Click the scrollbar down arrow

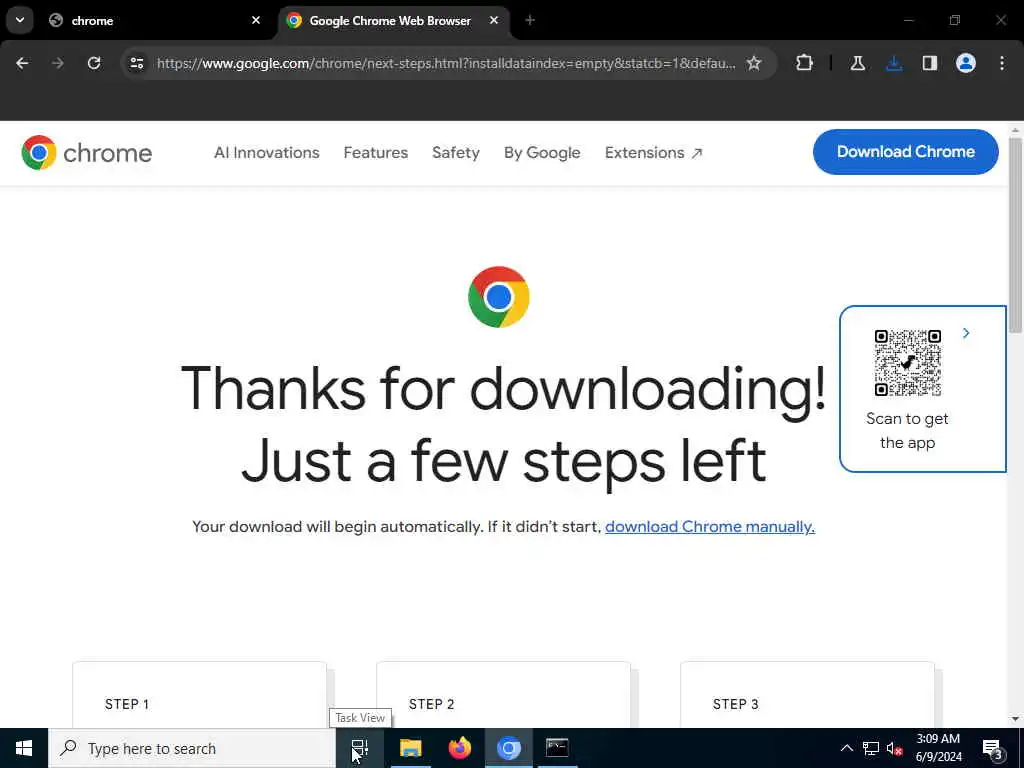click(1016, 719)
